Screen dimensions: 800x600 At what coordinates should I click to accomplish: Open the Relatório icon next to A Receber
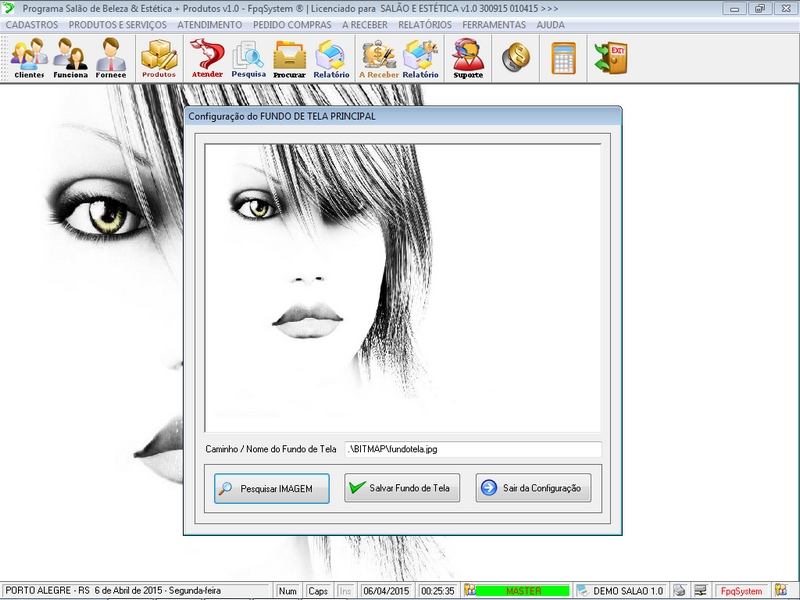(420, 58)
